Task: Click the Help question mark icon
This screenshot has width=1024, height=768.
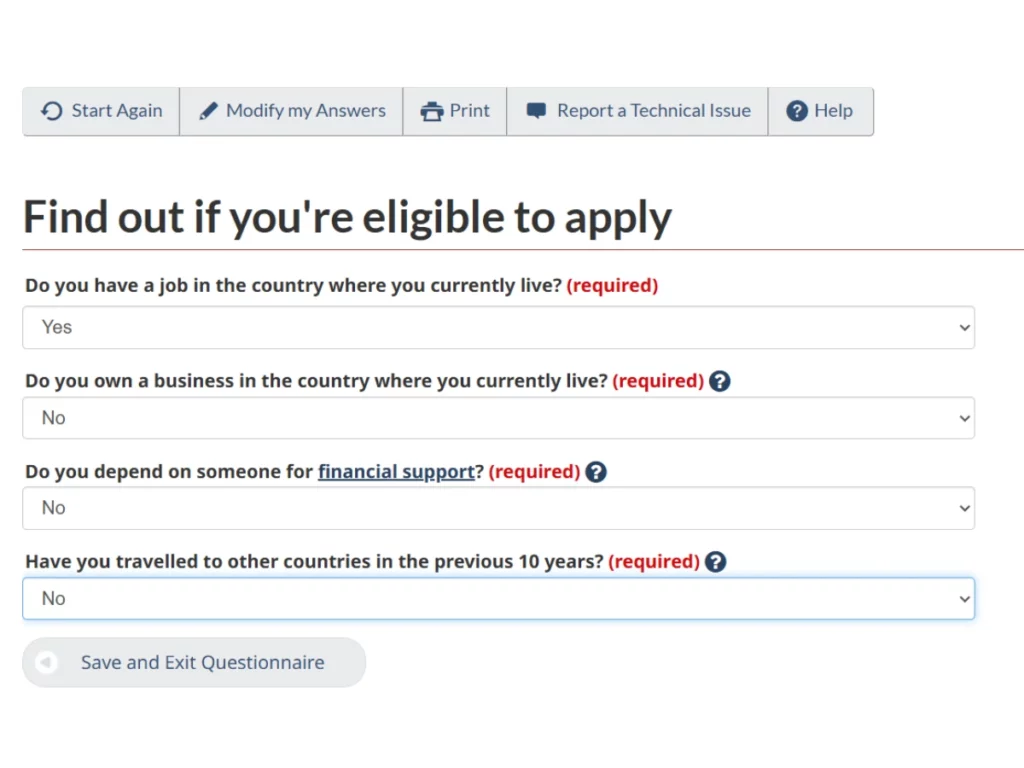Action: (797, 111)
